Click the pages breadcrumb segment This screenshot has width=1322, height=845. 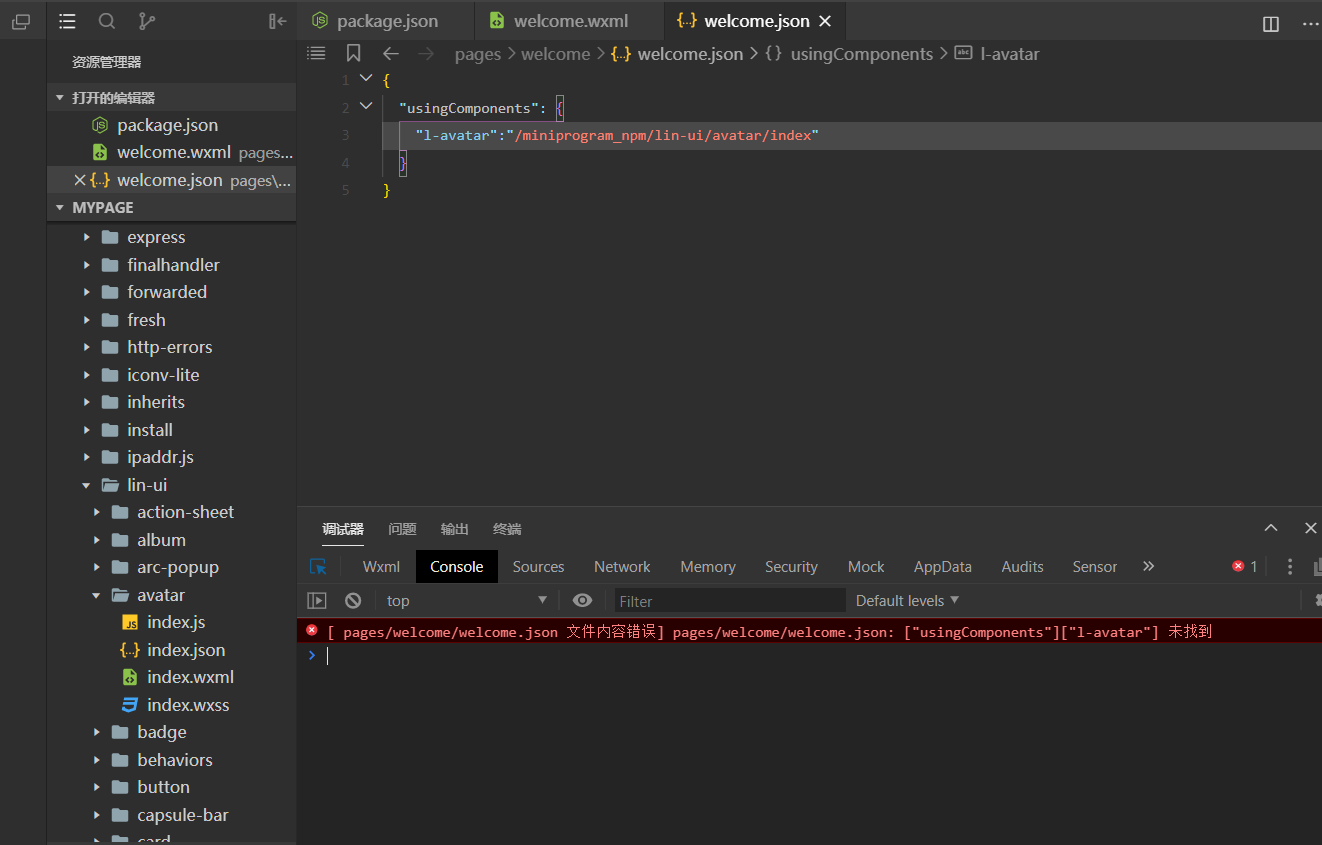coord(477,54)
